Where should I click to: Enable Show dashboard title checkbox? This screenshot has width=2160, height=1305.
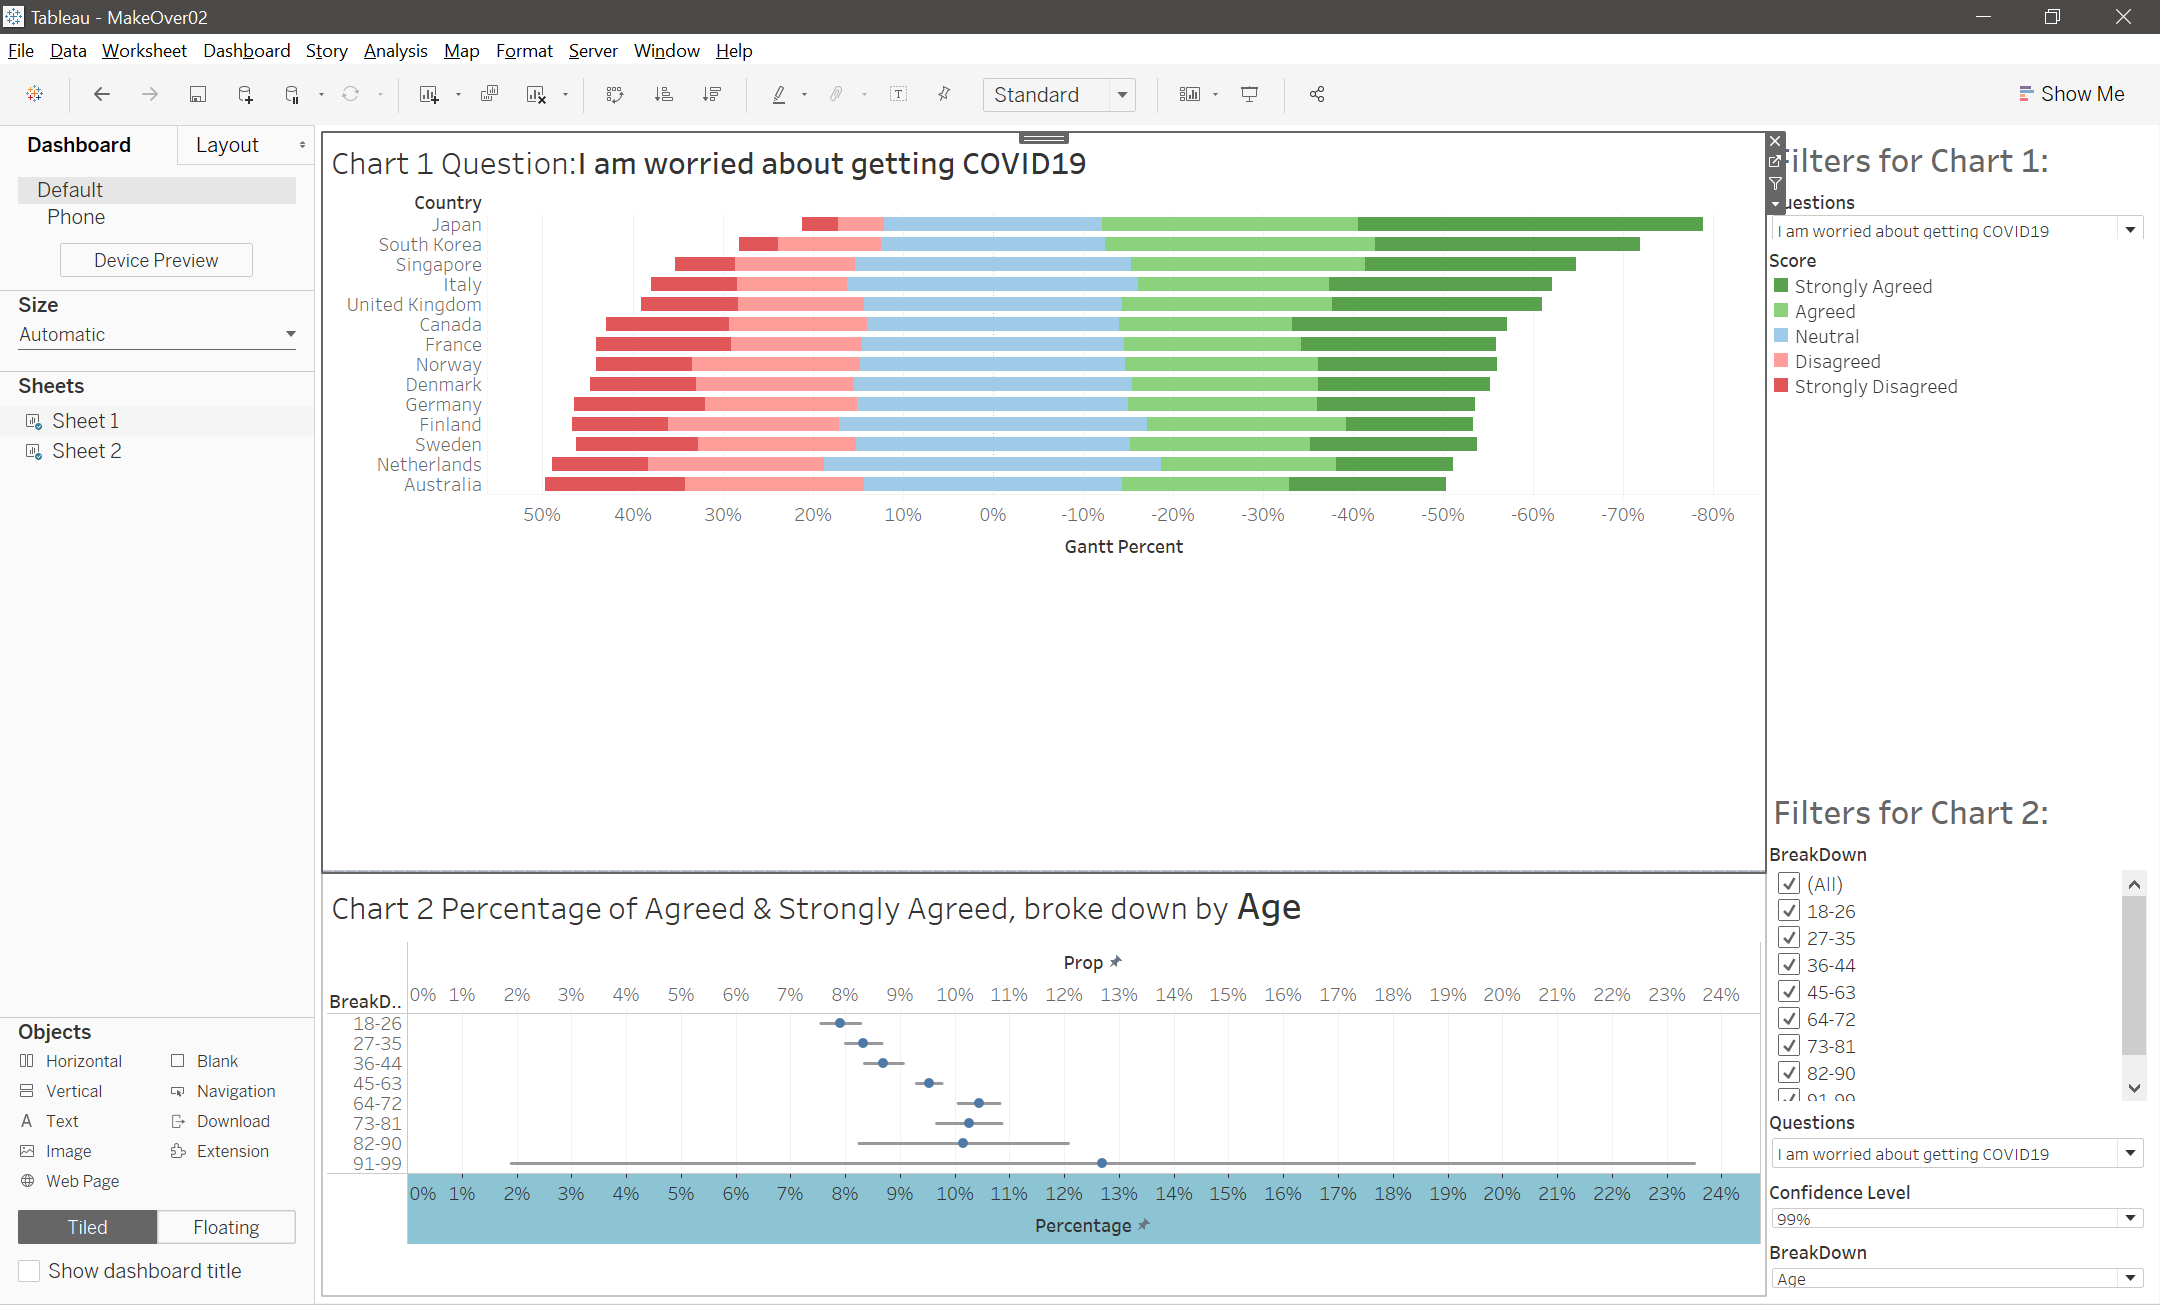(30, 1271)
